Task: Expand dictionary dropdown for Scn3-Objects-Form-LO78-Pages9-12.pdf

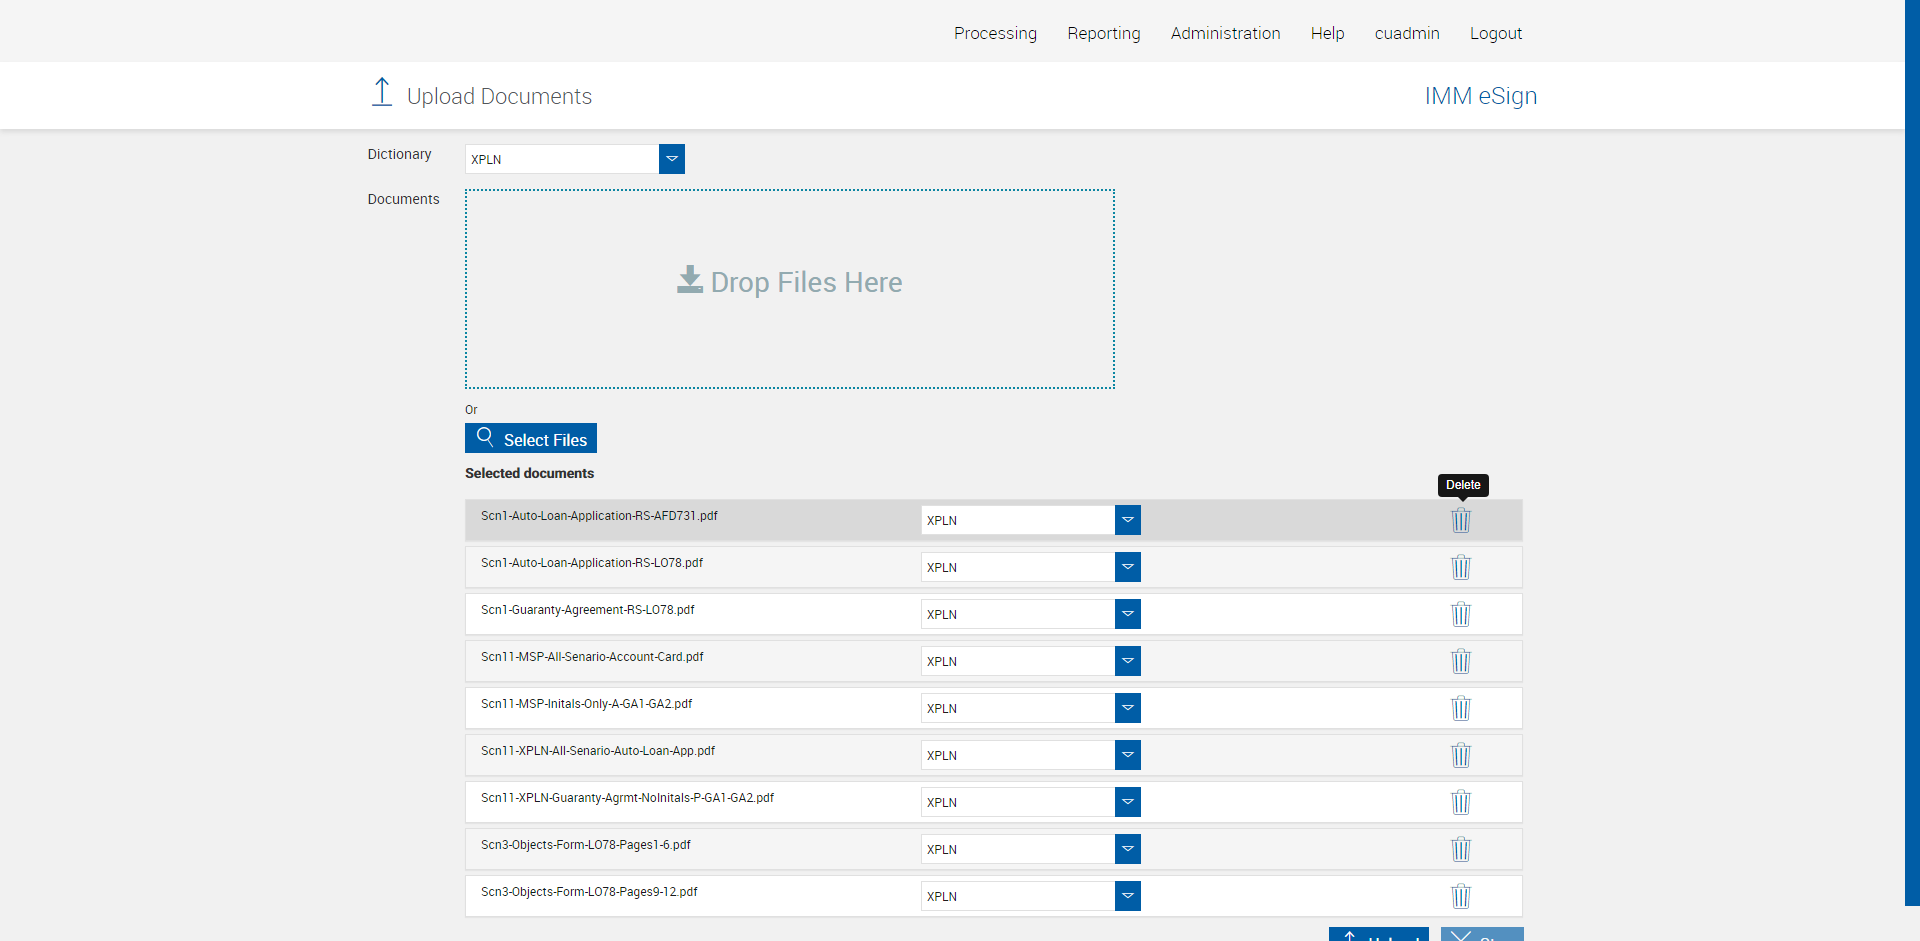Action: tap(1127, 896)
